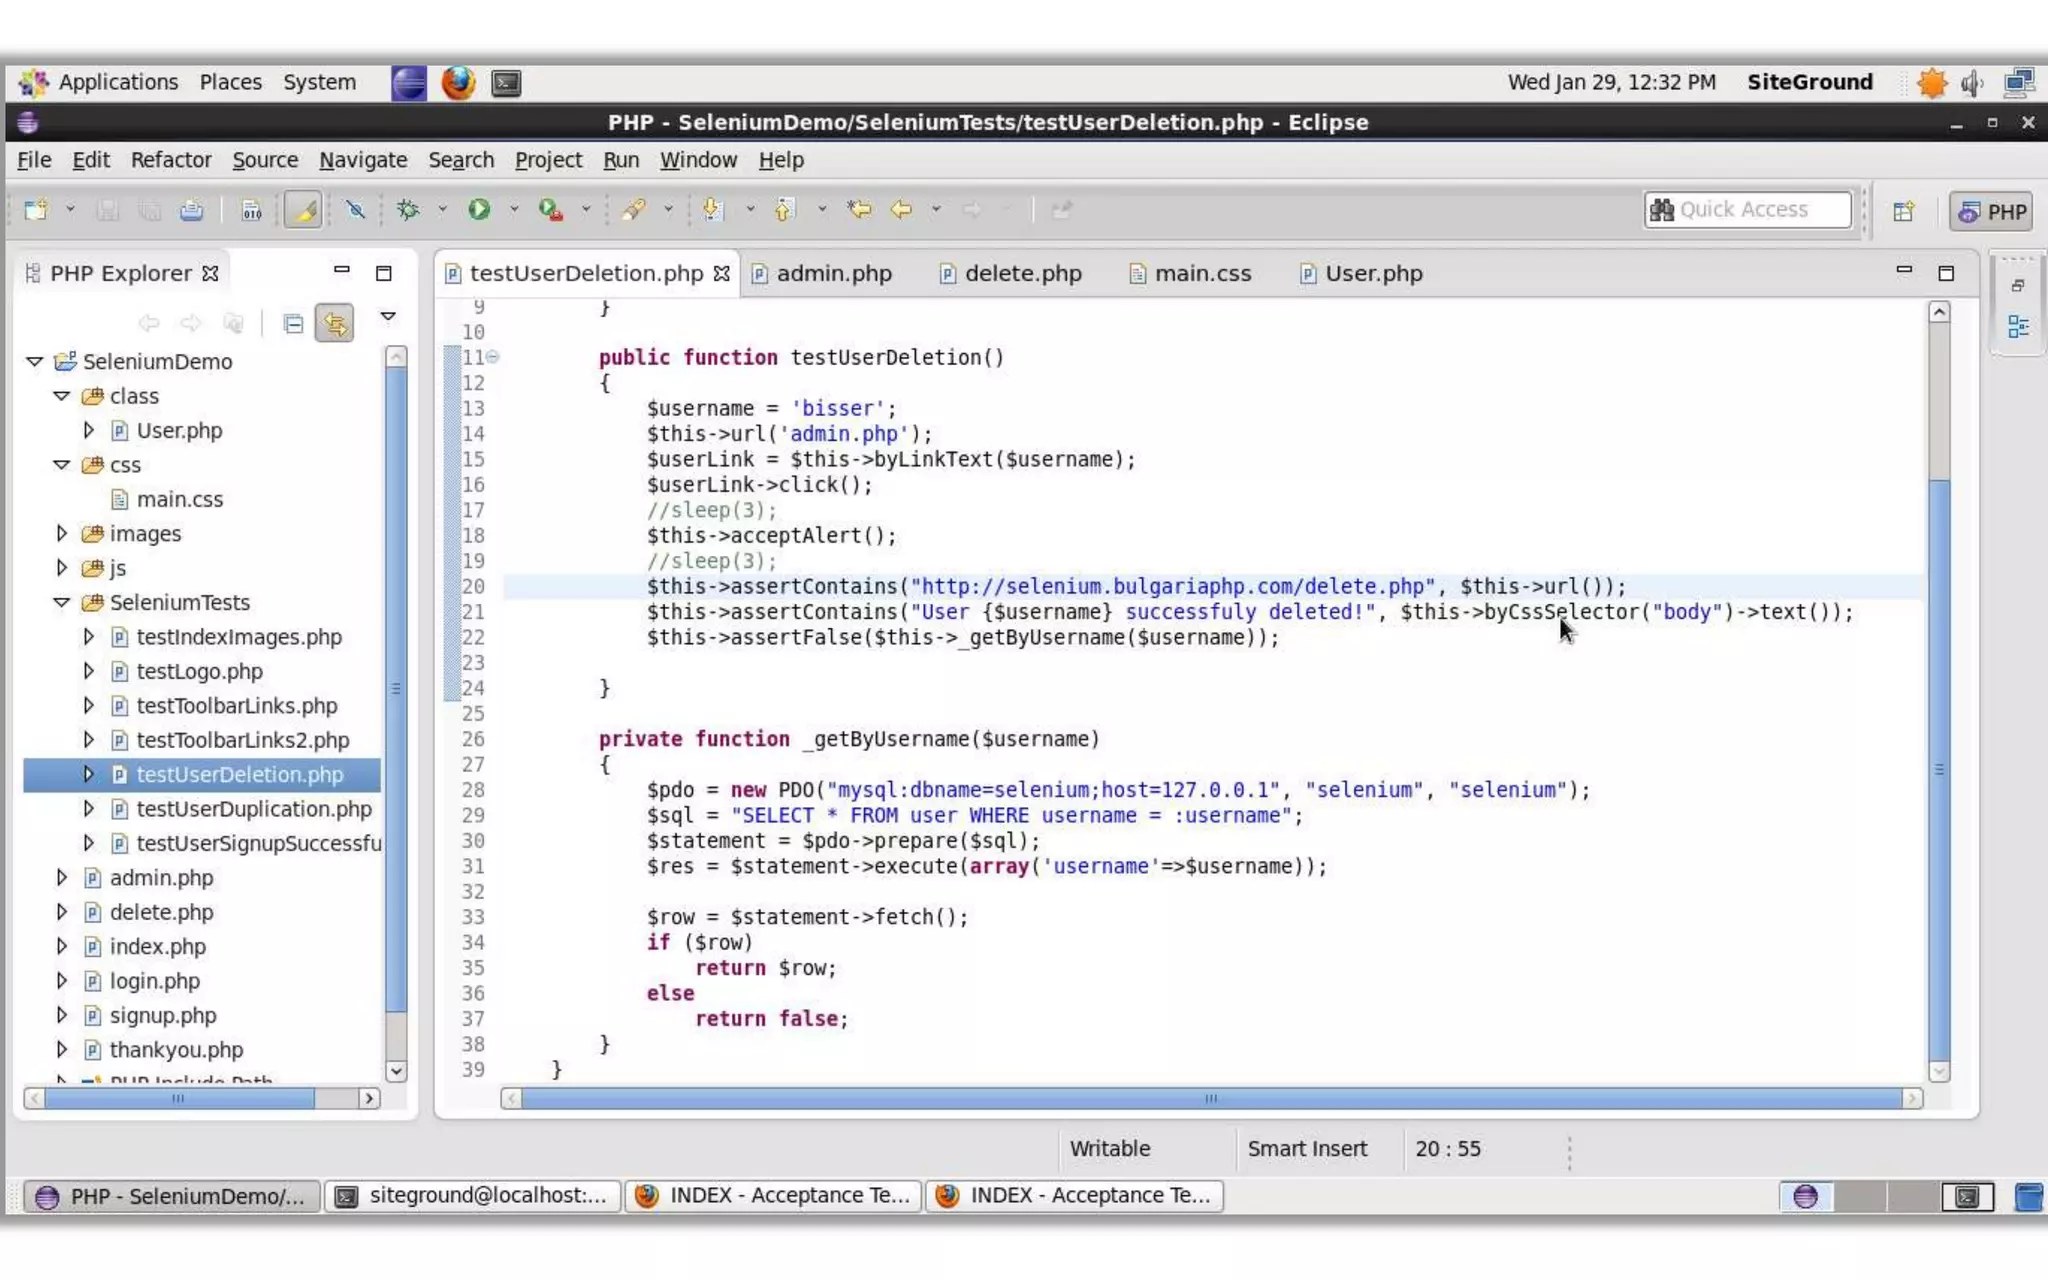2048x1280 pixels.
Task: Click Collapse All in PHP Explorer
Action: (x=293, y=323)
